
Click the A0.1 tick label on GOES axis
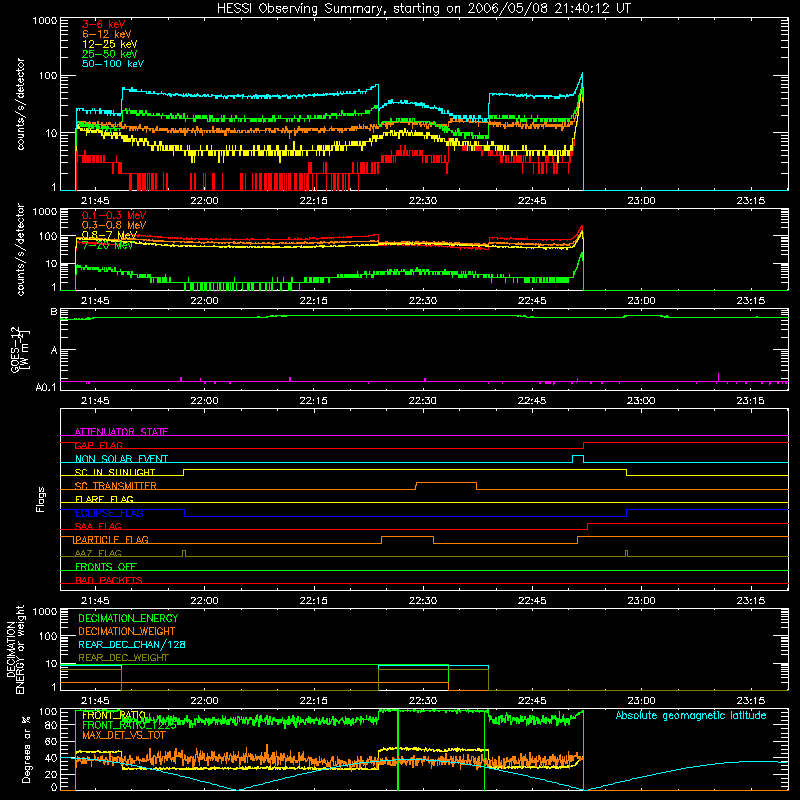46,387
